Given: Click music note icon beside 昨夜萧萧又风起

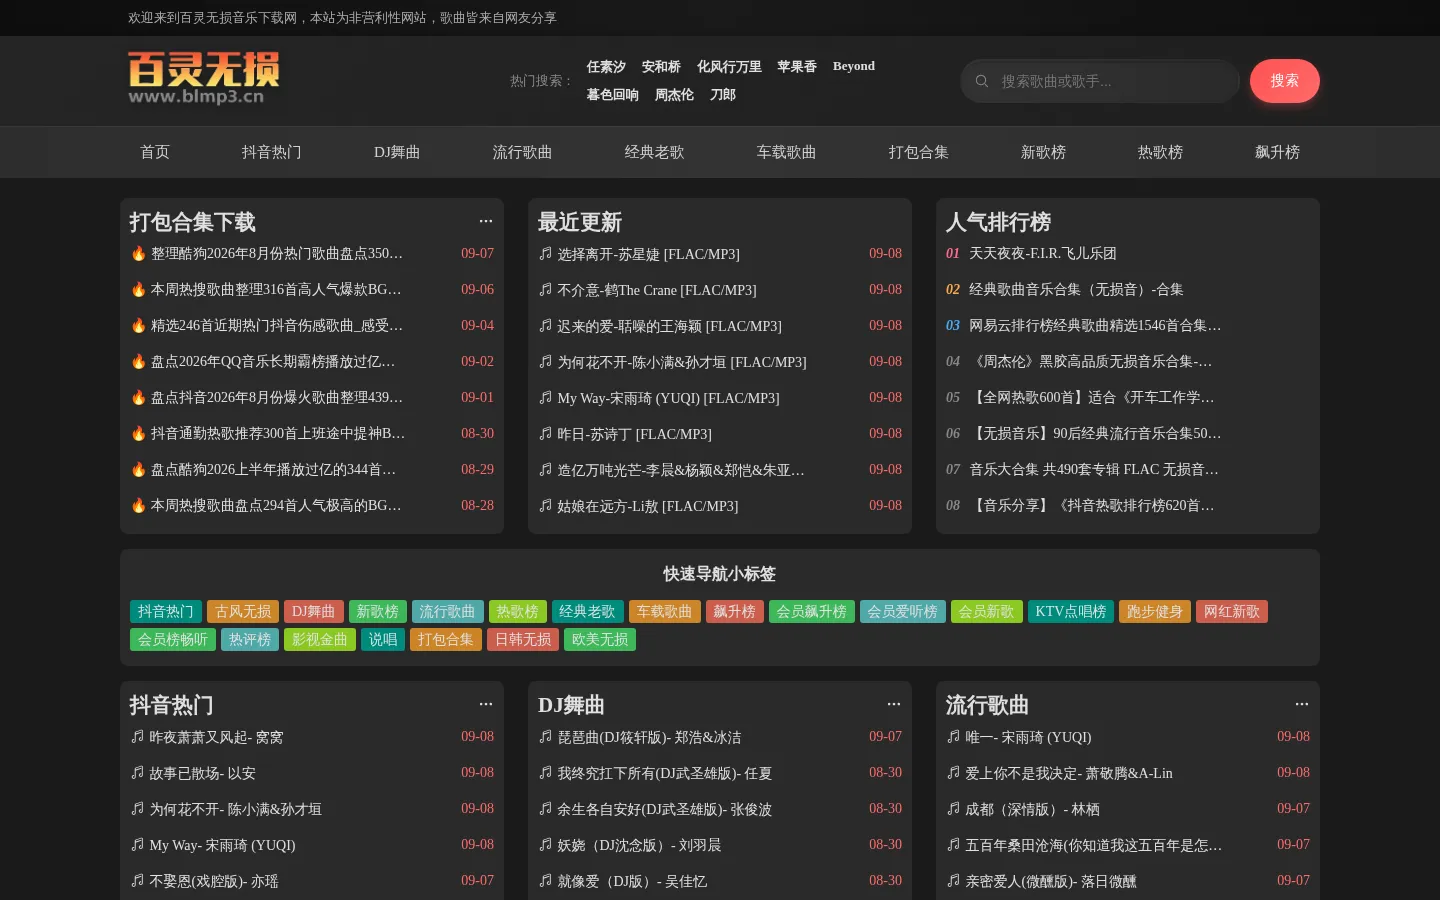Looking at the screenshot, I should 137,737.
